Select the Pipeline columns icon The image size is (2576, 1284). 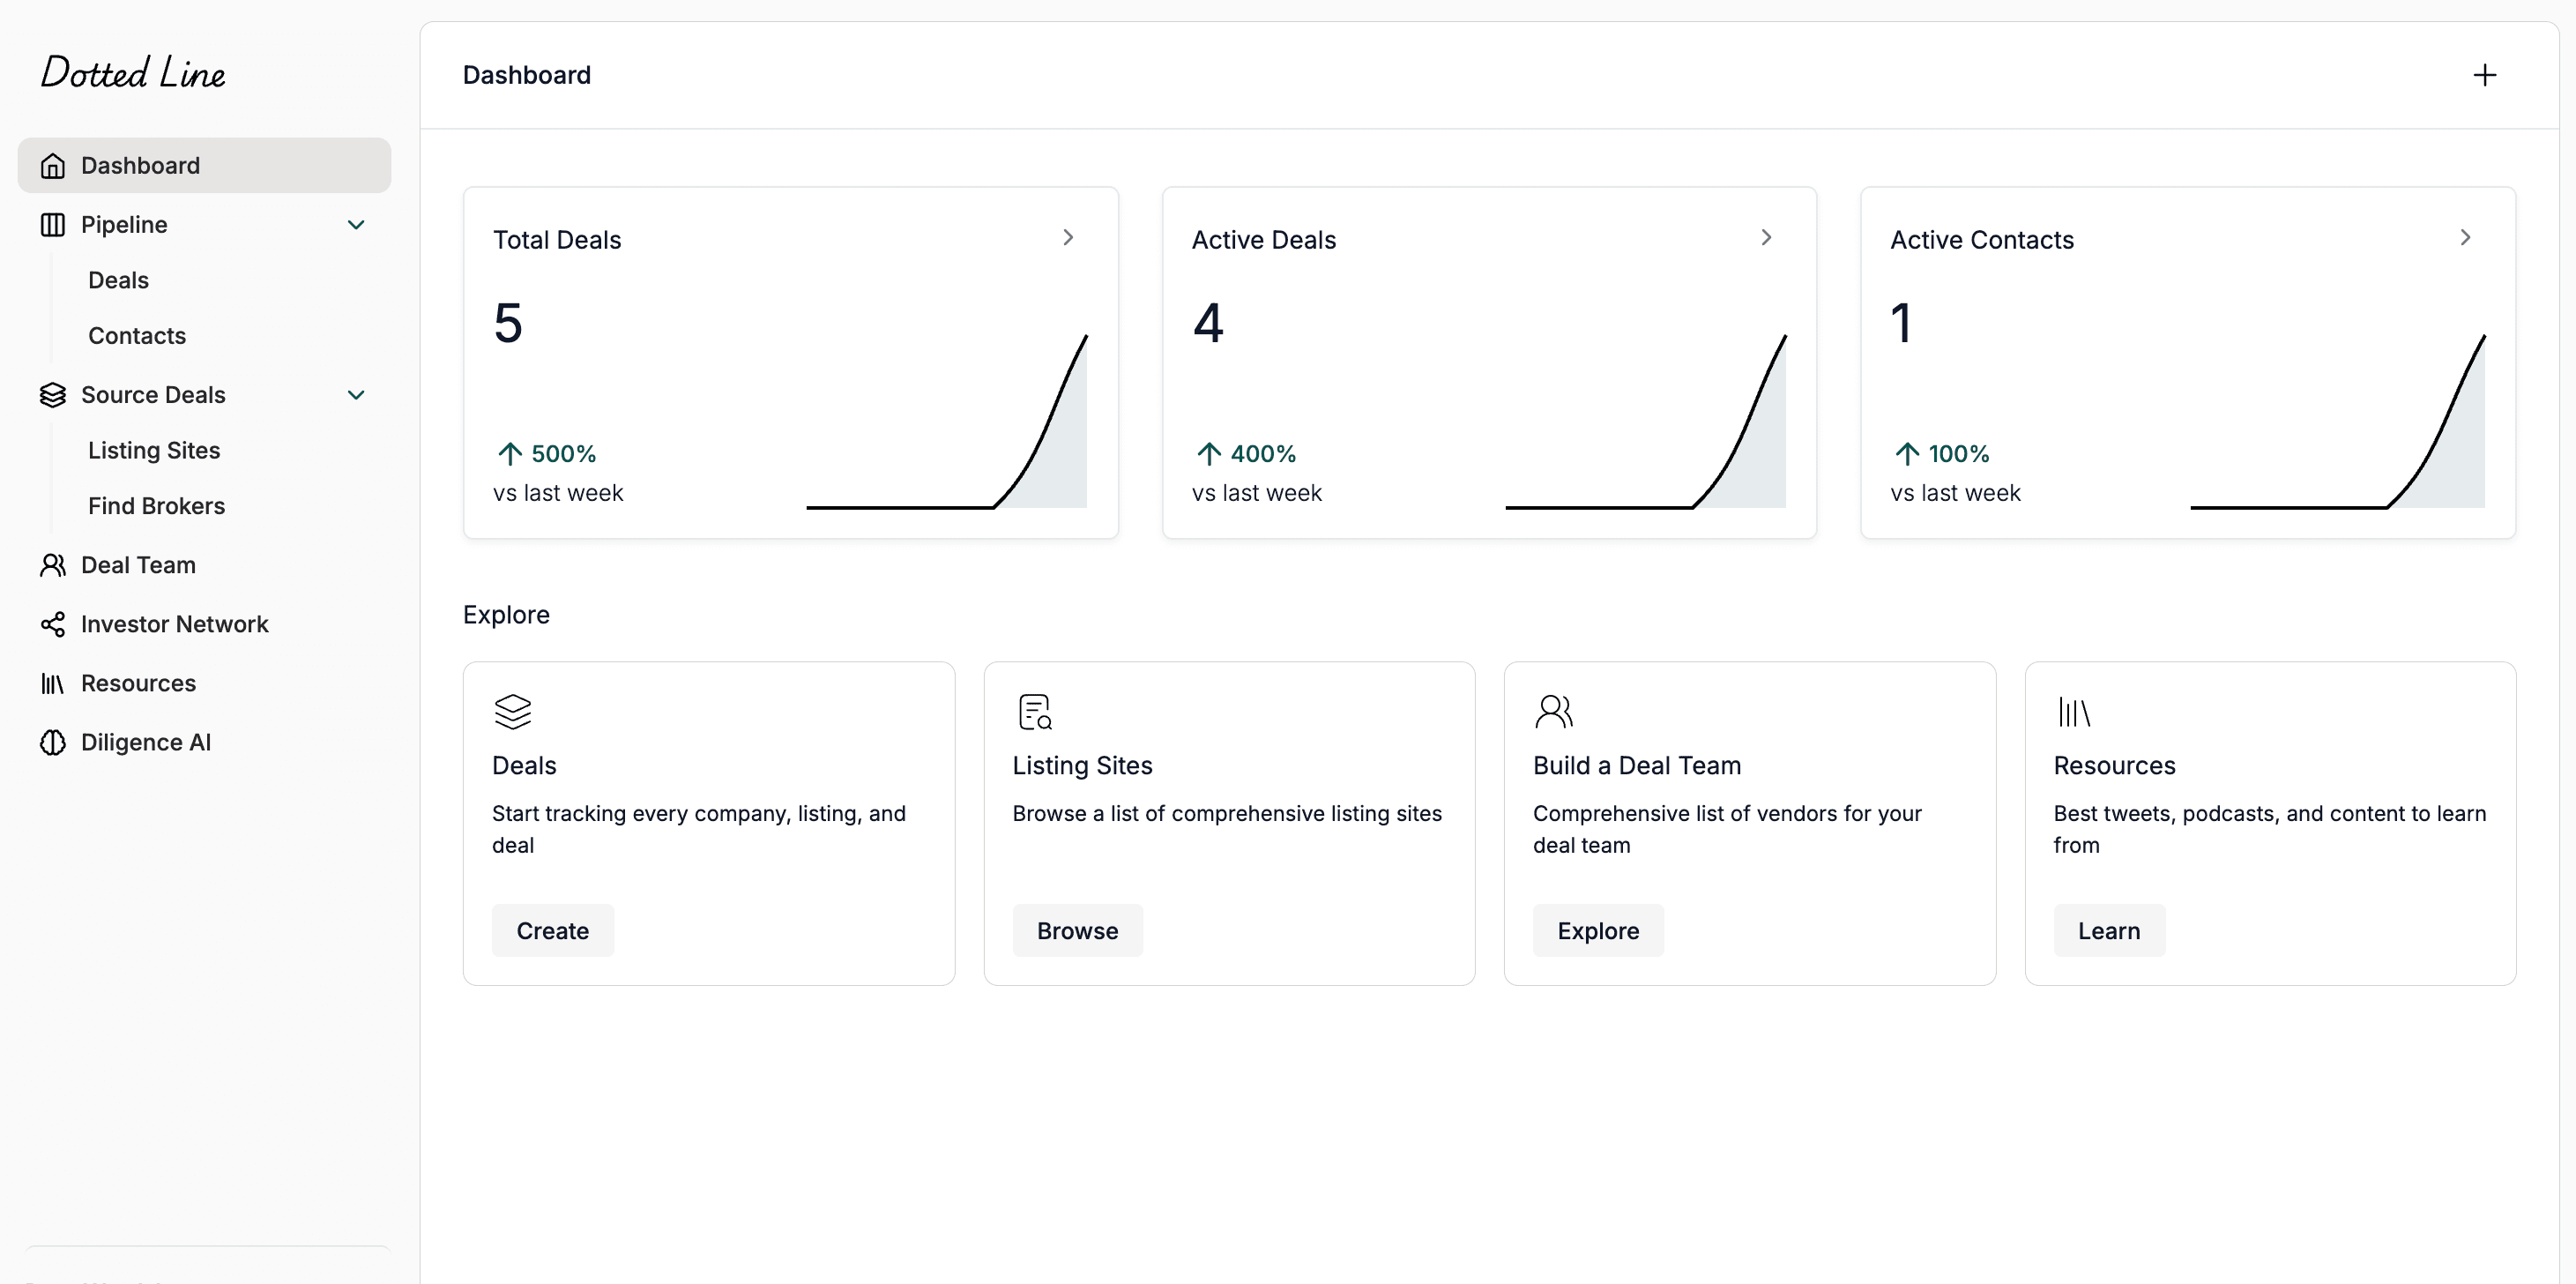coord(53,224)
